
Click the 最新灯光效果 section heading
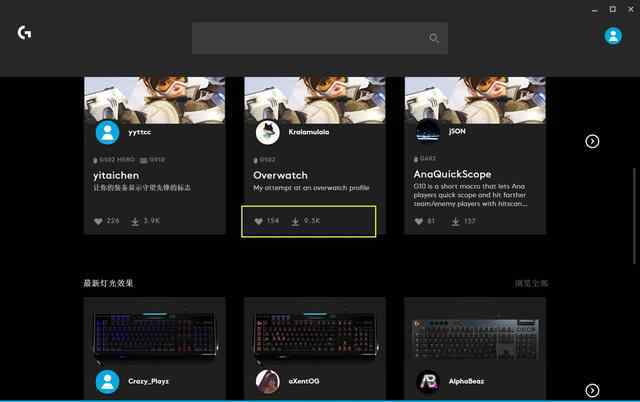coord(108,283)
